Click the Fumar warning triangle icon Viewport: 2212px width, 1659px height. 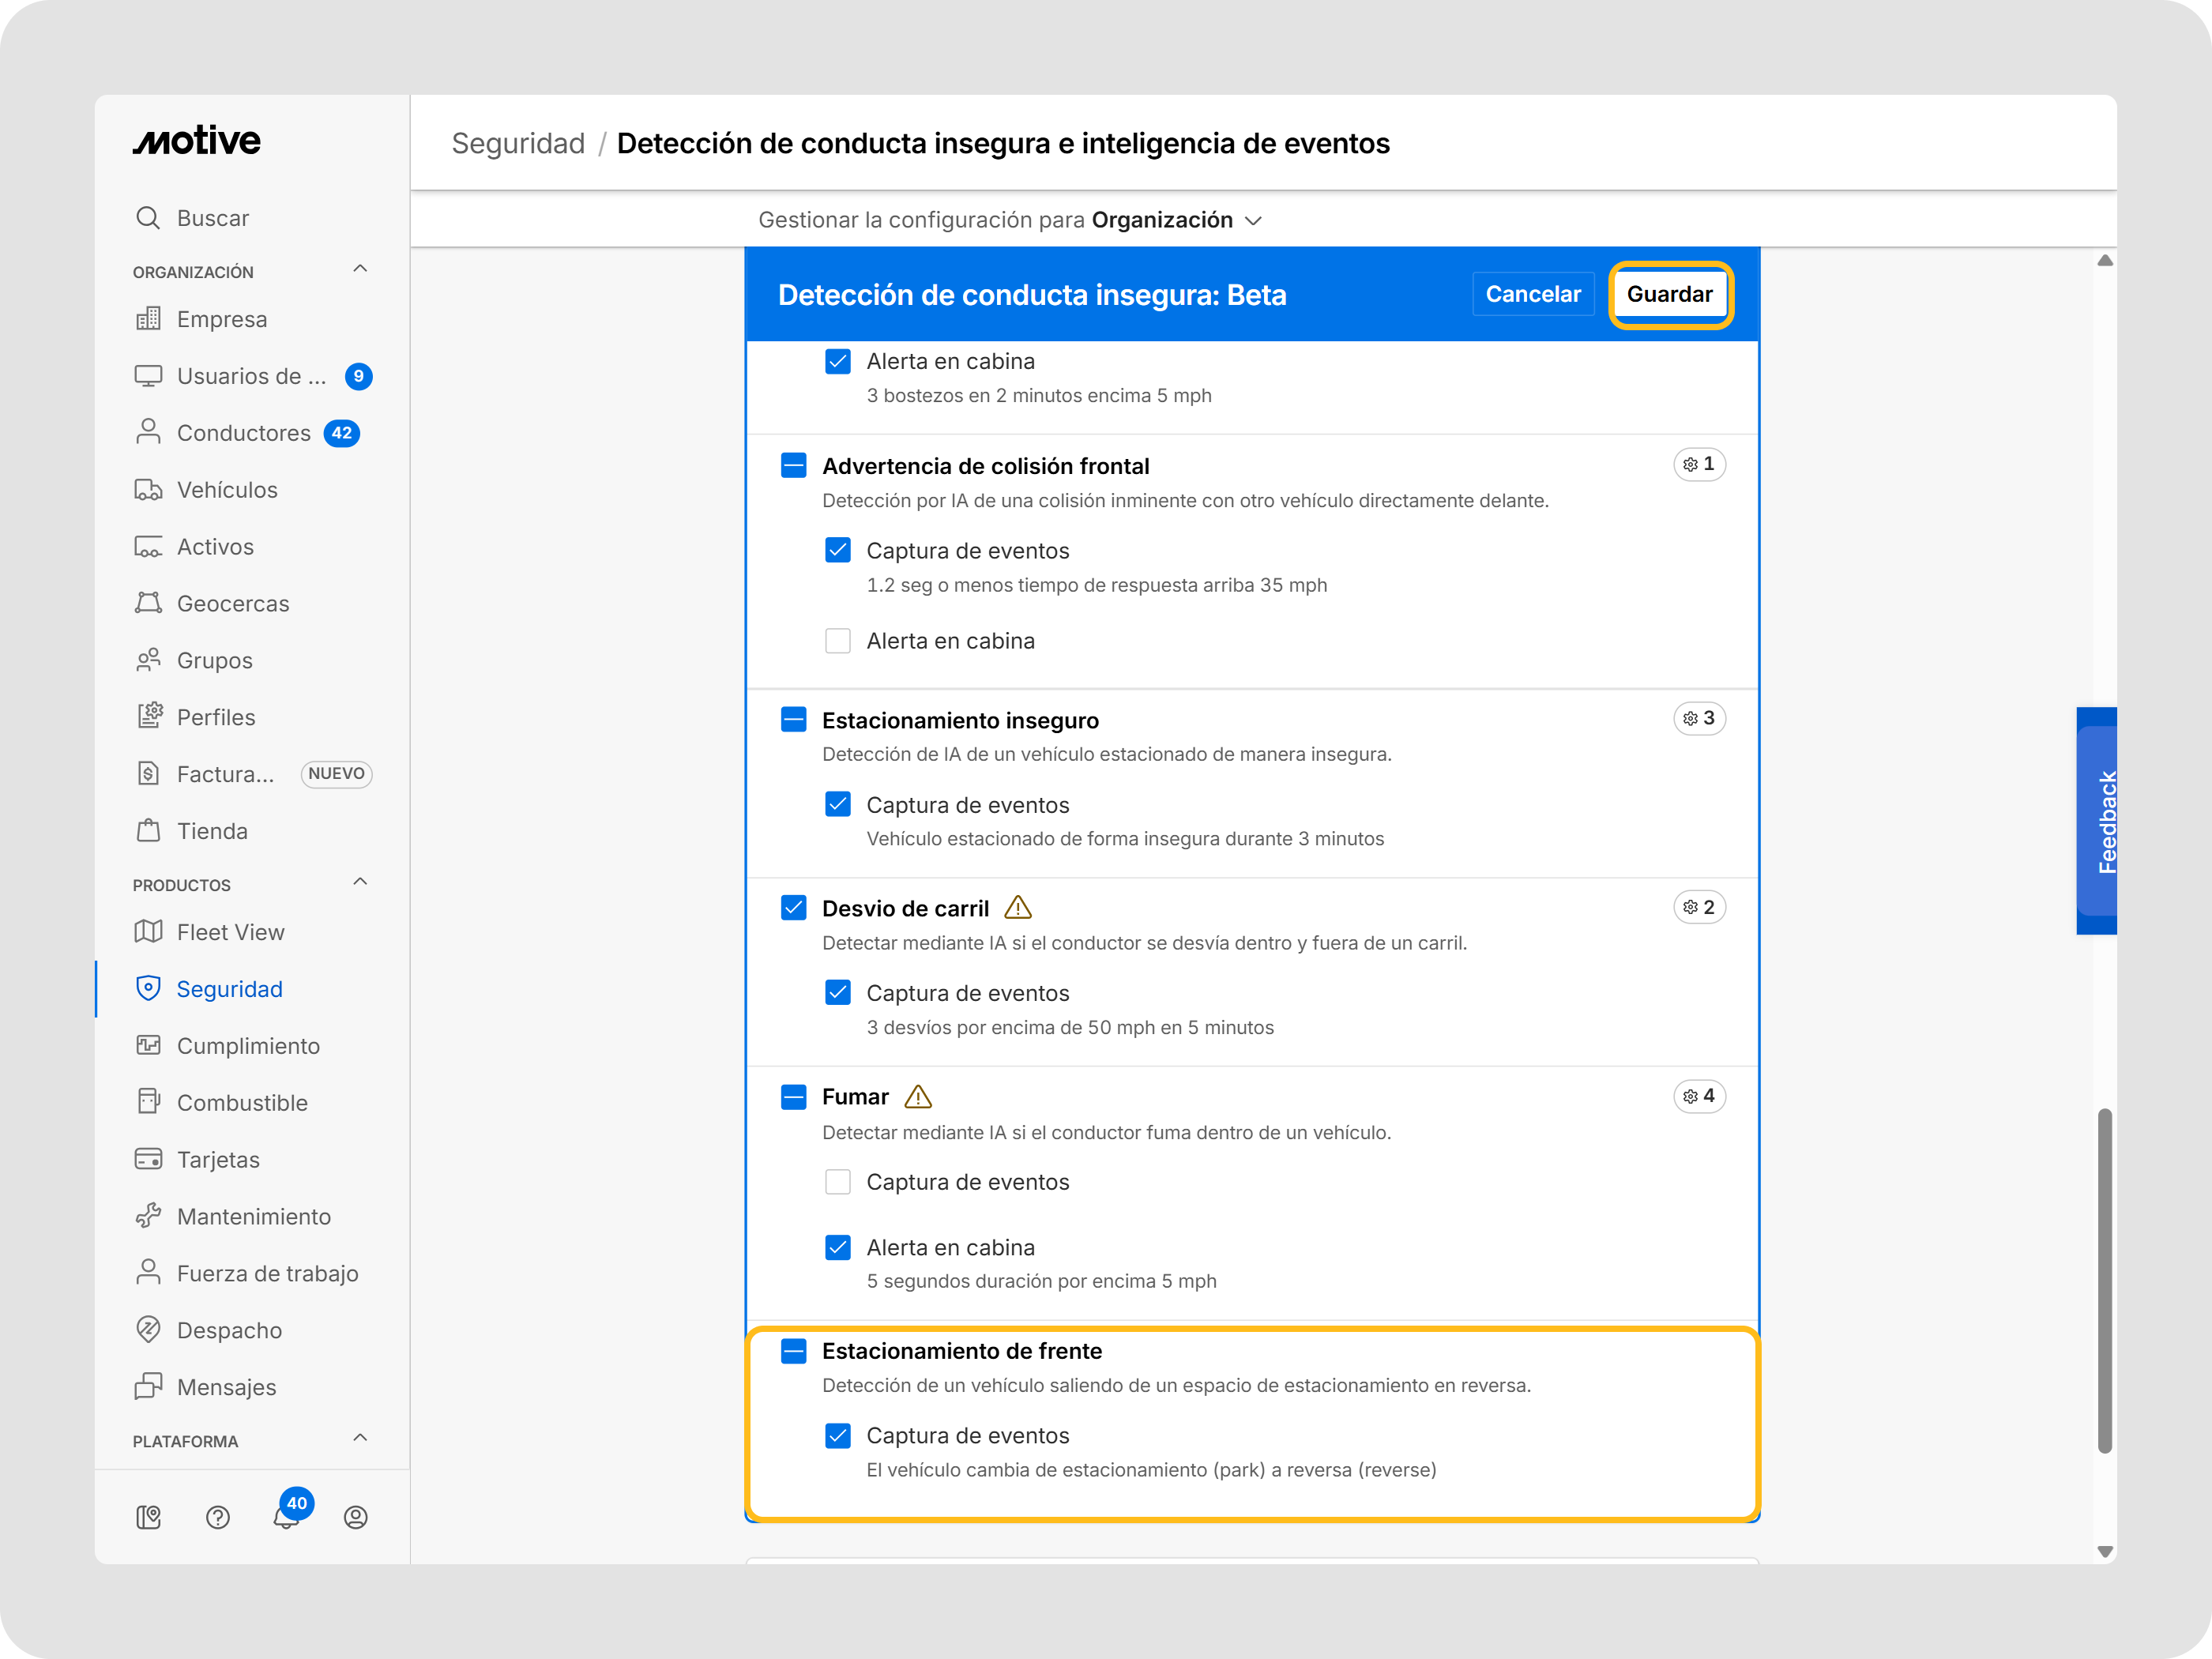[x=917, y=1097]
